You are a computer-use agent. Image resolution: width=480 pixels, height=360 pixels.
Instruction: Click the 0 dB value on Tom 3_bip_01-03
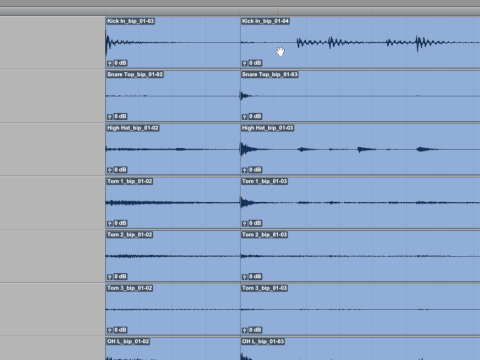255,330
